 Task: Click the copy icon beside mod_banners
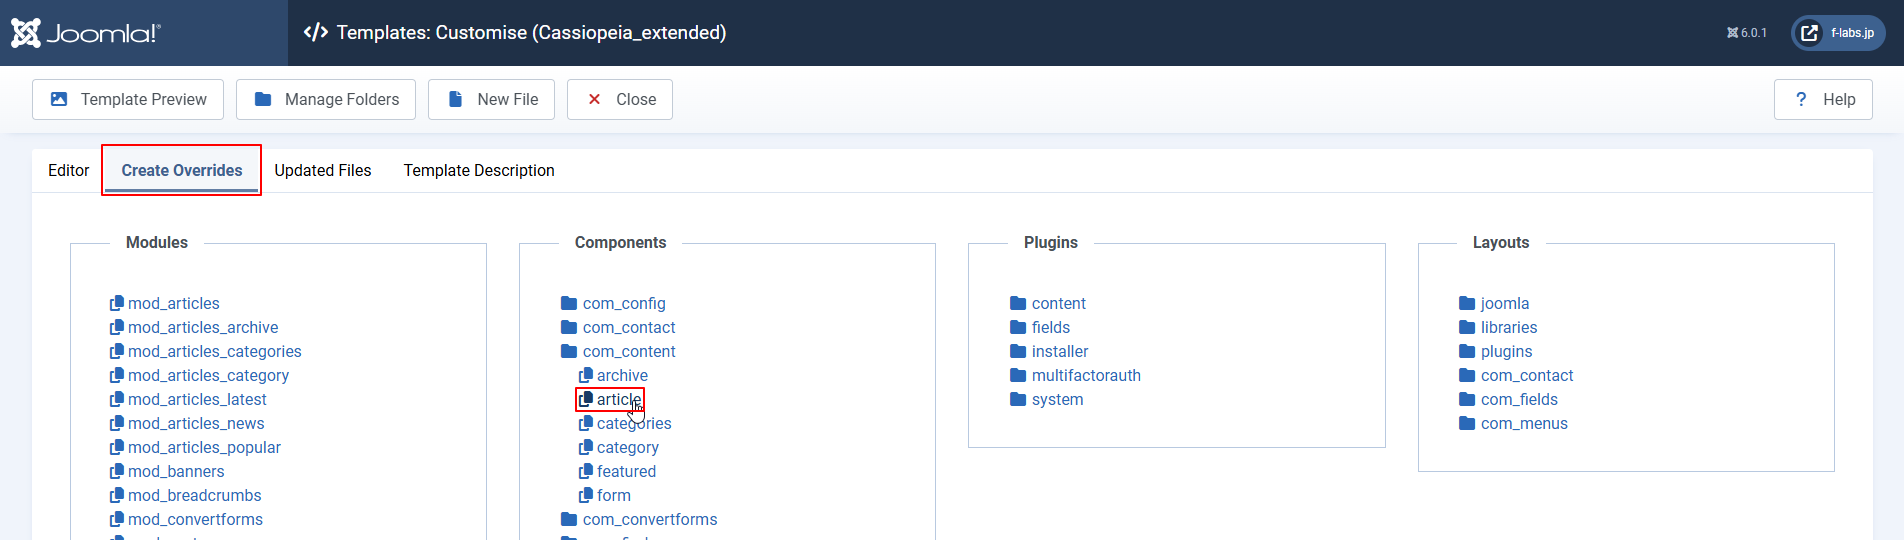pos(117,471)
